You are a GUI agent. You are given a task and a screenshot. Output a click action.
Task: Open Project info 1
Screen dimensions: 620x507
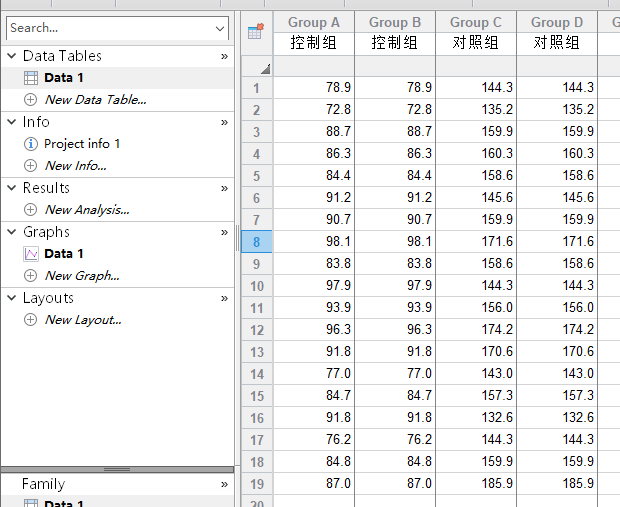point(82,144)
